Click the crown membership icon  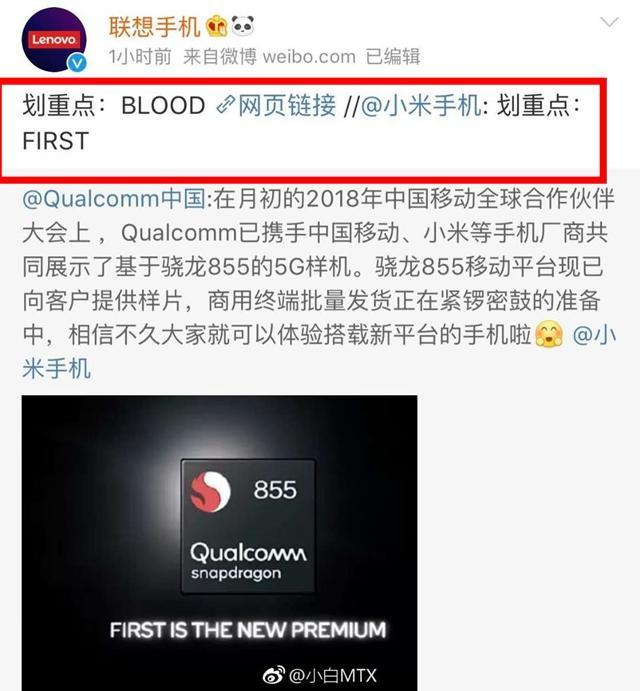point(217,26)
